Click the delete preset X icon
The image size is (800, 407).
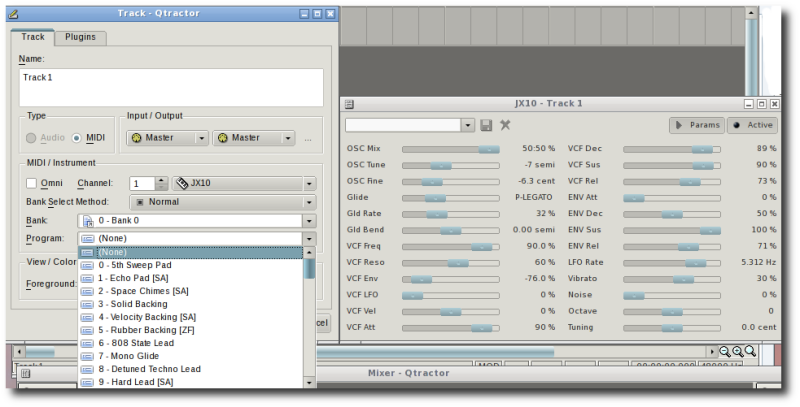(505, 125)
